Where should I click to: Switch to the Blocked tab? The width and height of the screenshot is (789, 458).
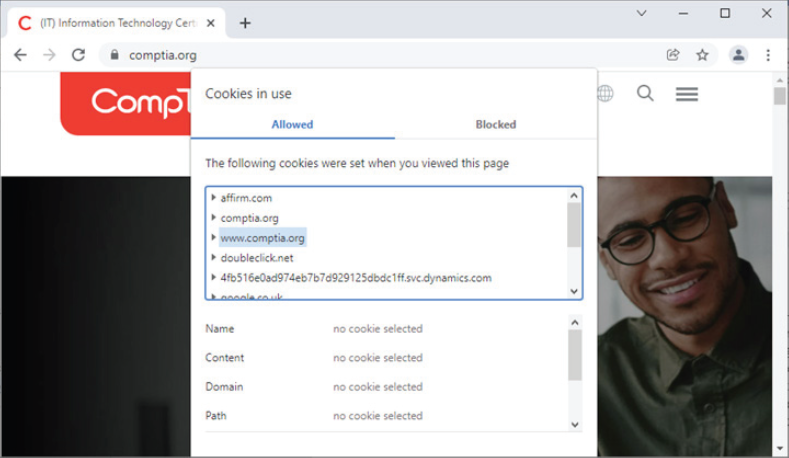(496, 124)
